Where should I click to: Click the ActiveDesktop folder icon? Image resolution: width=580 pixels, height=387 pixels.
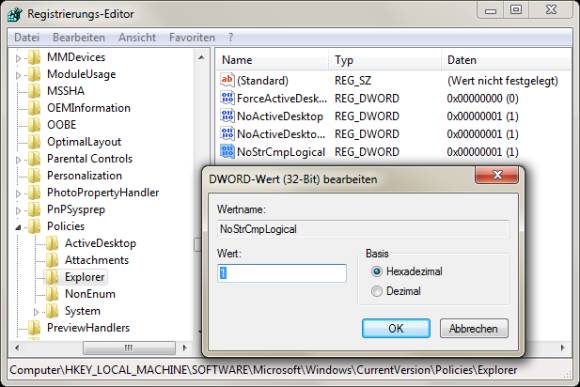tap(52, 243)
